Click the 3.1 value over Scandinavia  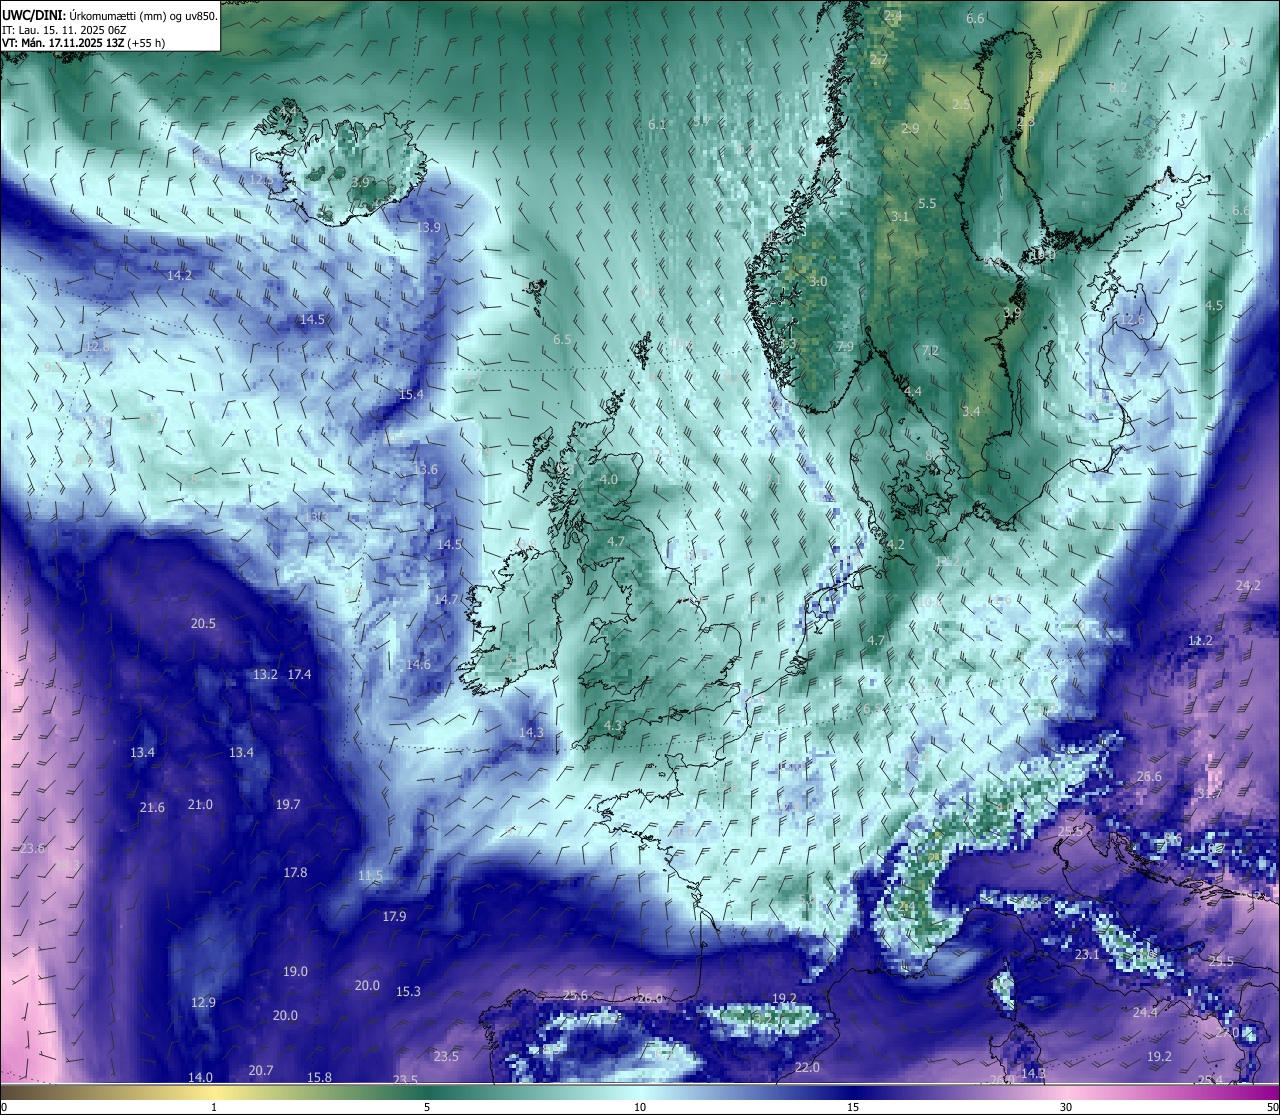click(x=900, y=217)
